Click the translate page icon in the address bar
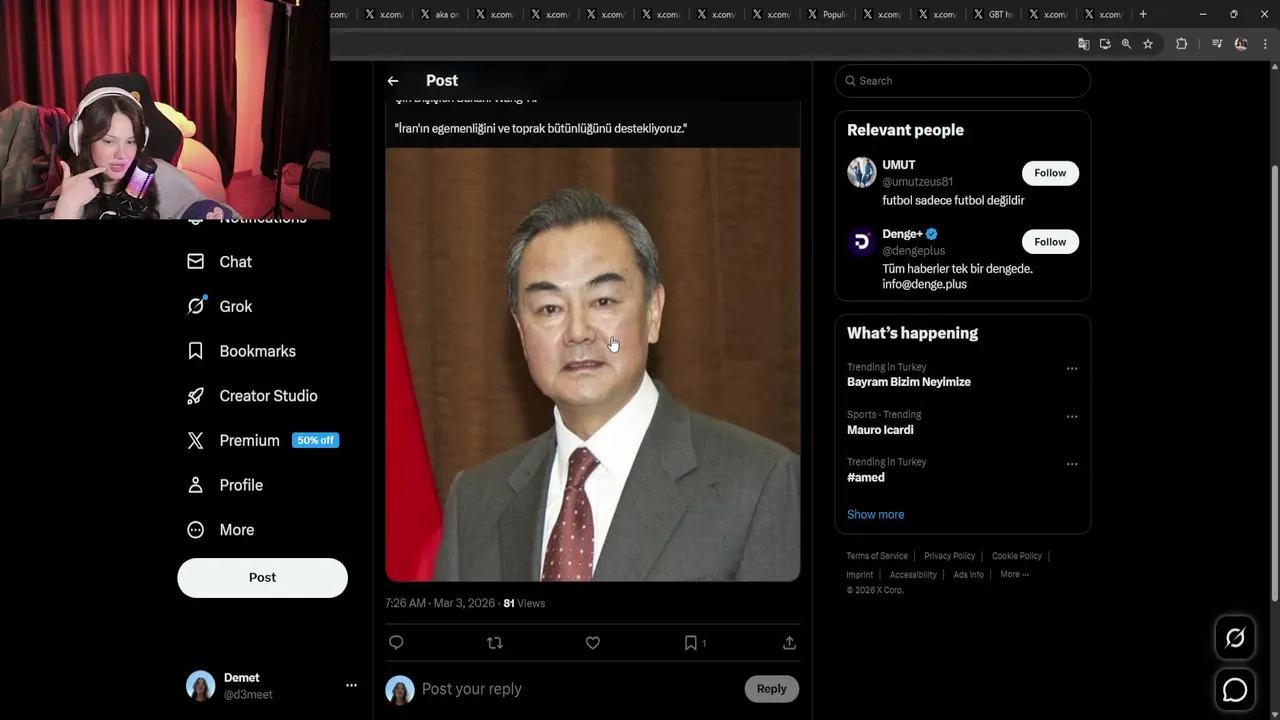This screenshot has height=720, width=1280. click(x=1083, y=44)
